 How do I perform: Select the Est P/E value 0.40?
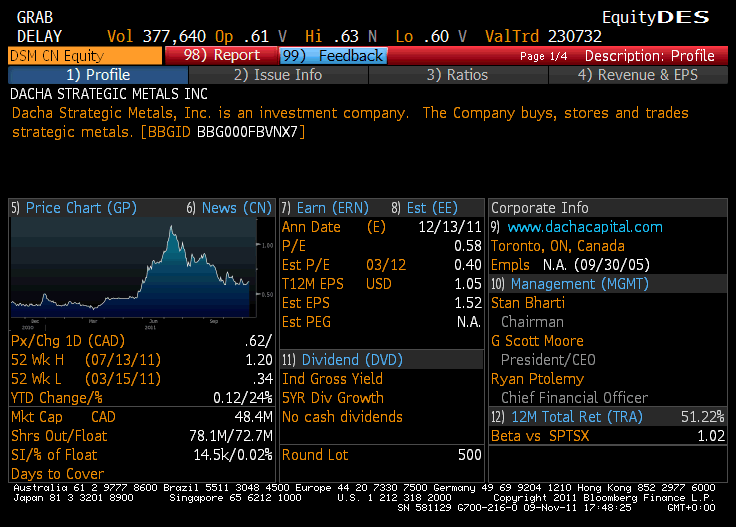click(468, 265)
